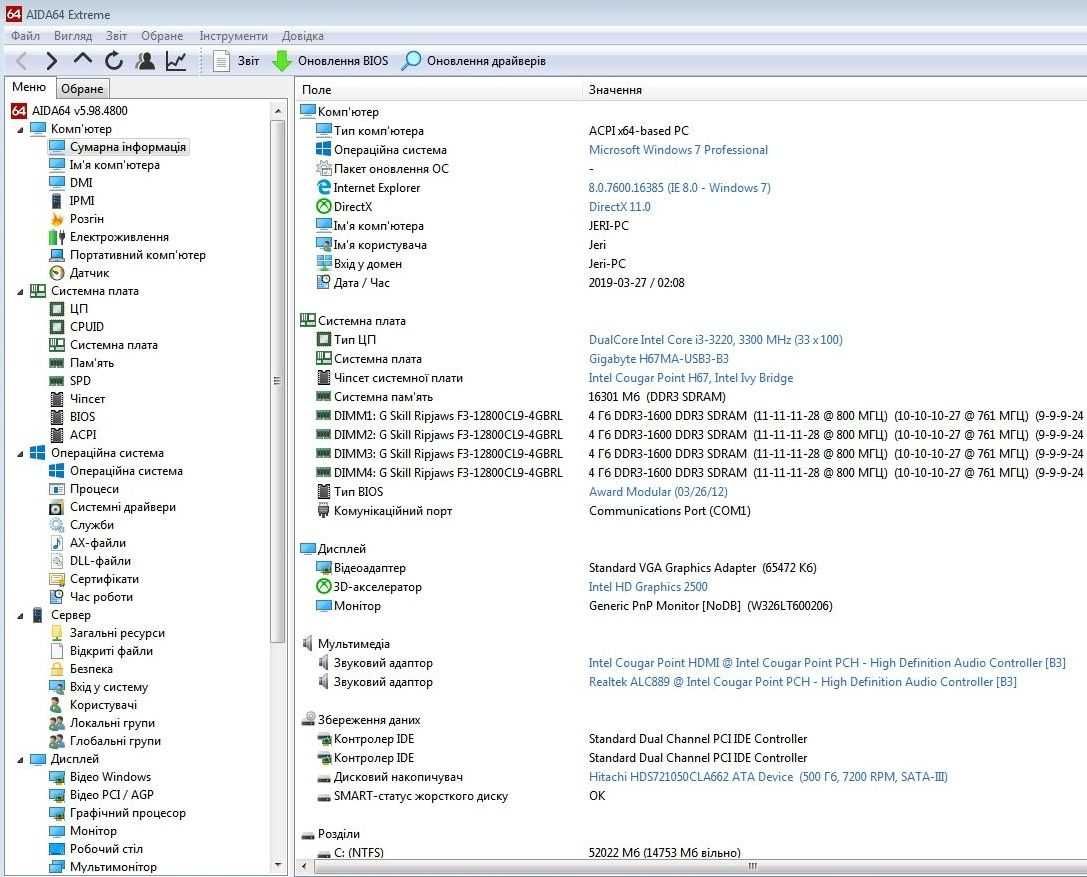This screenshot has width=1087, height=877.
Task: Open the Час роботи uptime item
Action: [x=101, y=597]
